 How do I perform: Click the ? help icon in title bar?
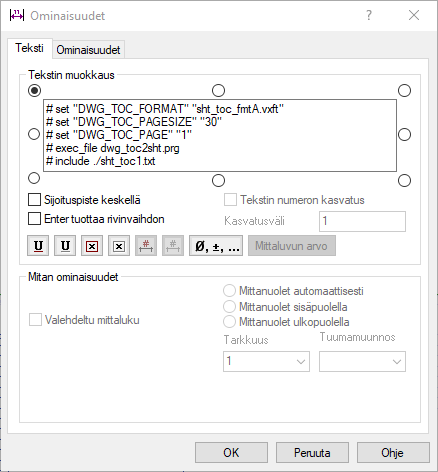(x=369, y=15)
